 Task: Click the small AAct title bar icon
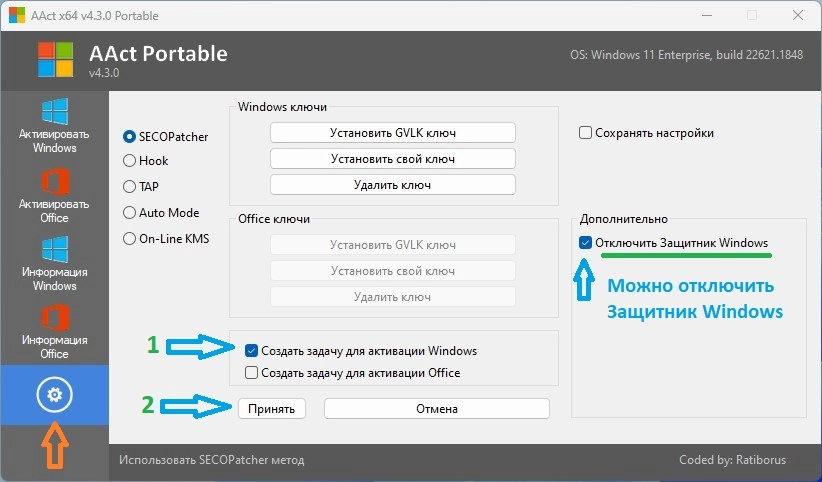click(17, 15)
